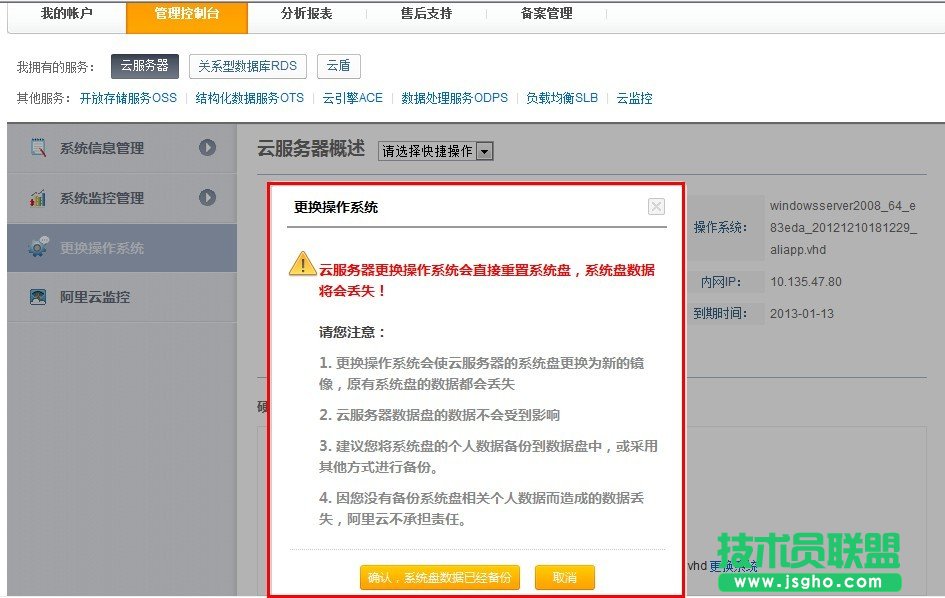Select 系统监控管理 in sidebar
The image size is (945, 598).
122,198
